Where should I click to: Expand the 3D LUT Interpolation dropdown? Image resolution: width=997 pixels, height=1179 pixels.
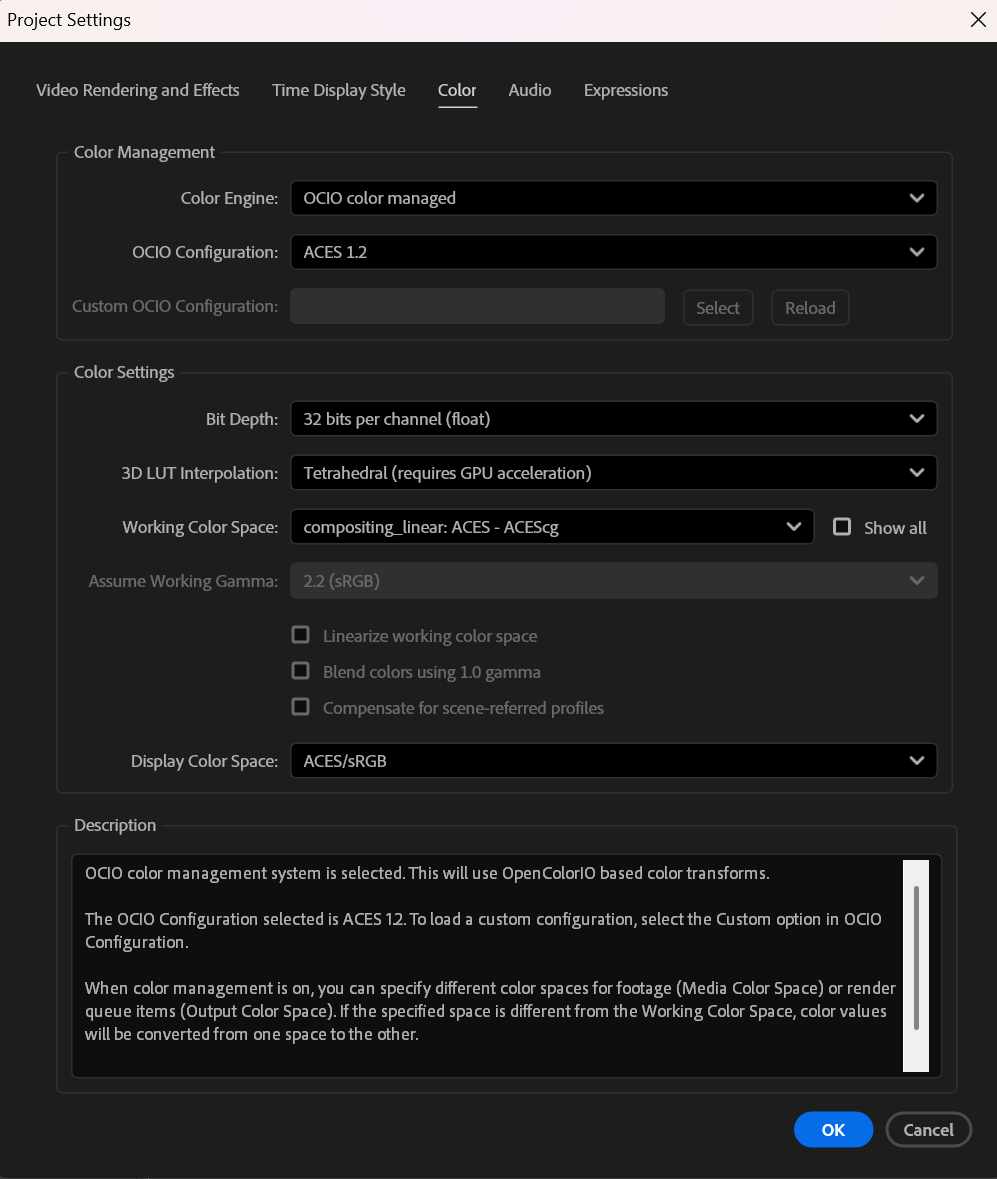click(614, 473)
